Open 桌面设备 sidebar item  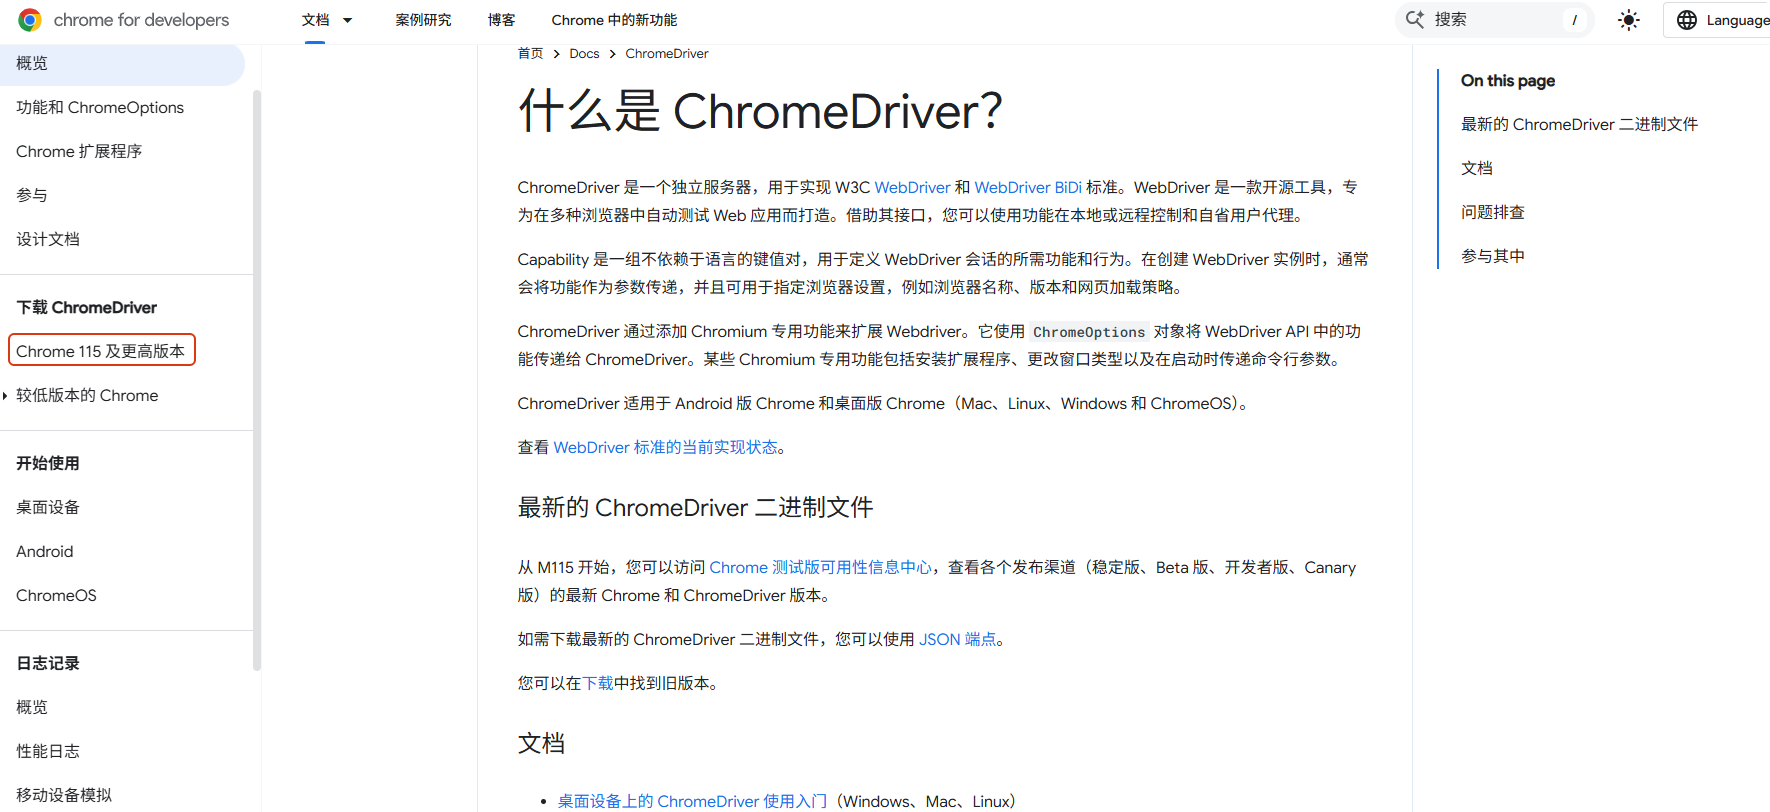48,507
